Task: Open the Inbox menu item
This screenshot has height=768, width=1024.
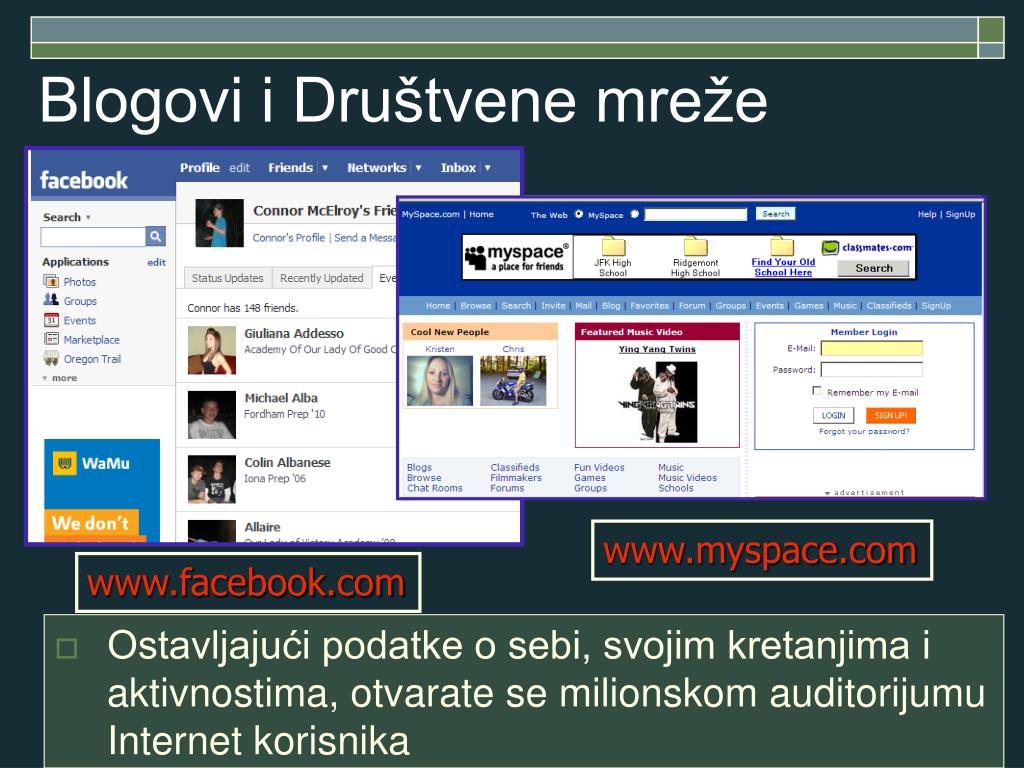Action: click(458, 168)
